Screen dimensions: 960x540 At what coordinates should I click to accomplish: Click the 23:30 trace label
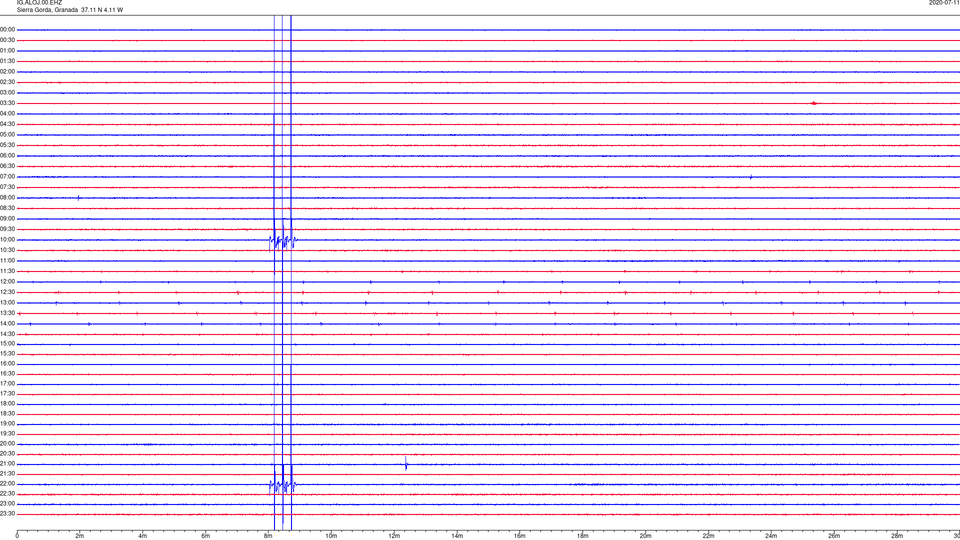(8, 514)
